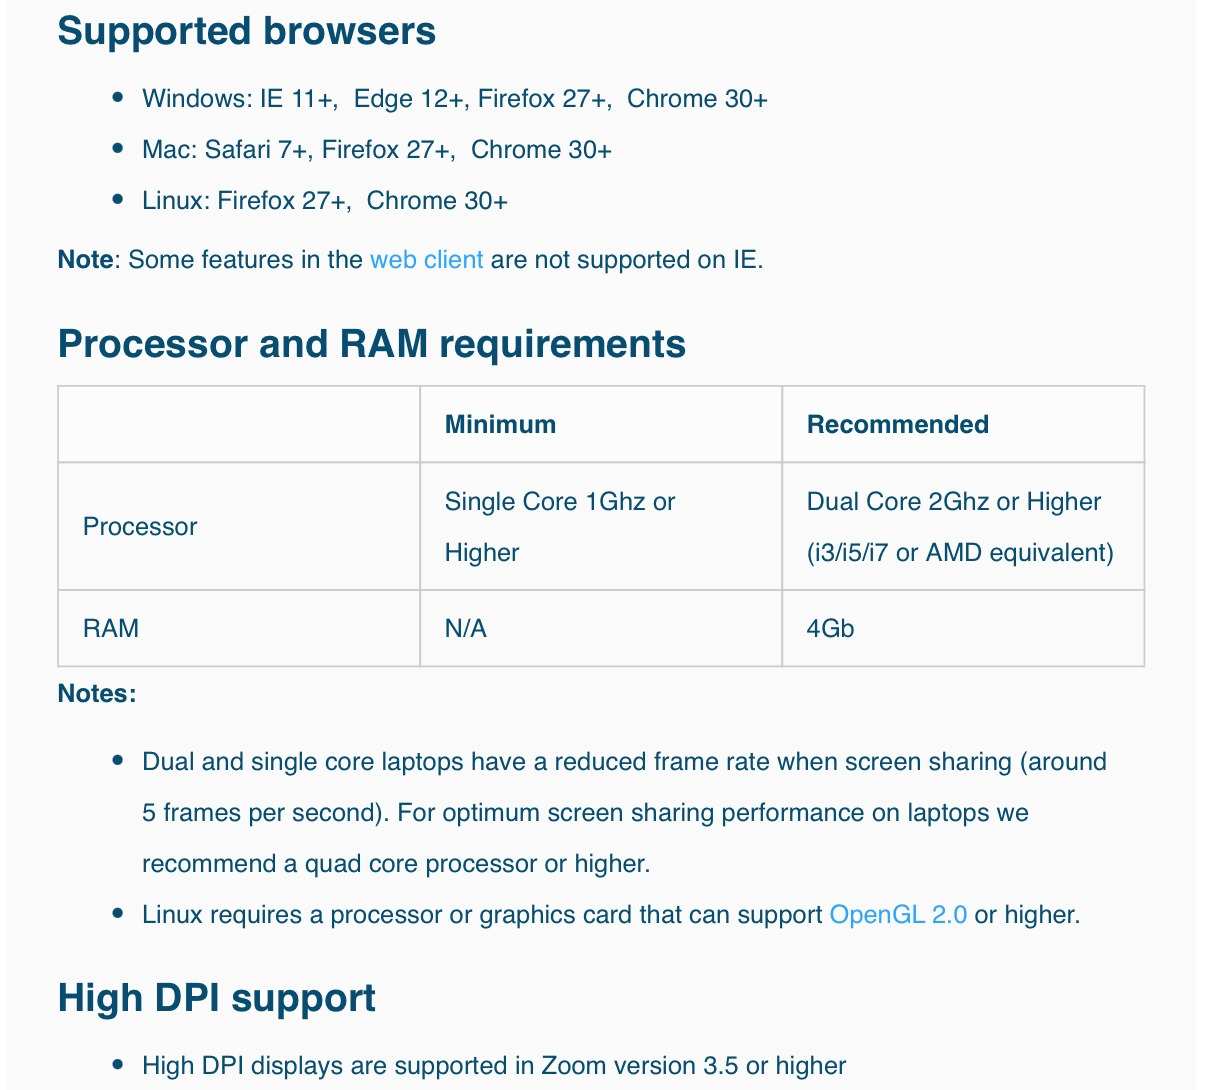
Task: Click the bold Note label about IE
Action: 86,260
